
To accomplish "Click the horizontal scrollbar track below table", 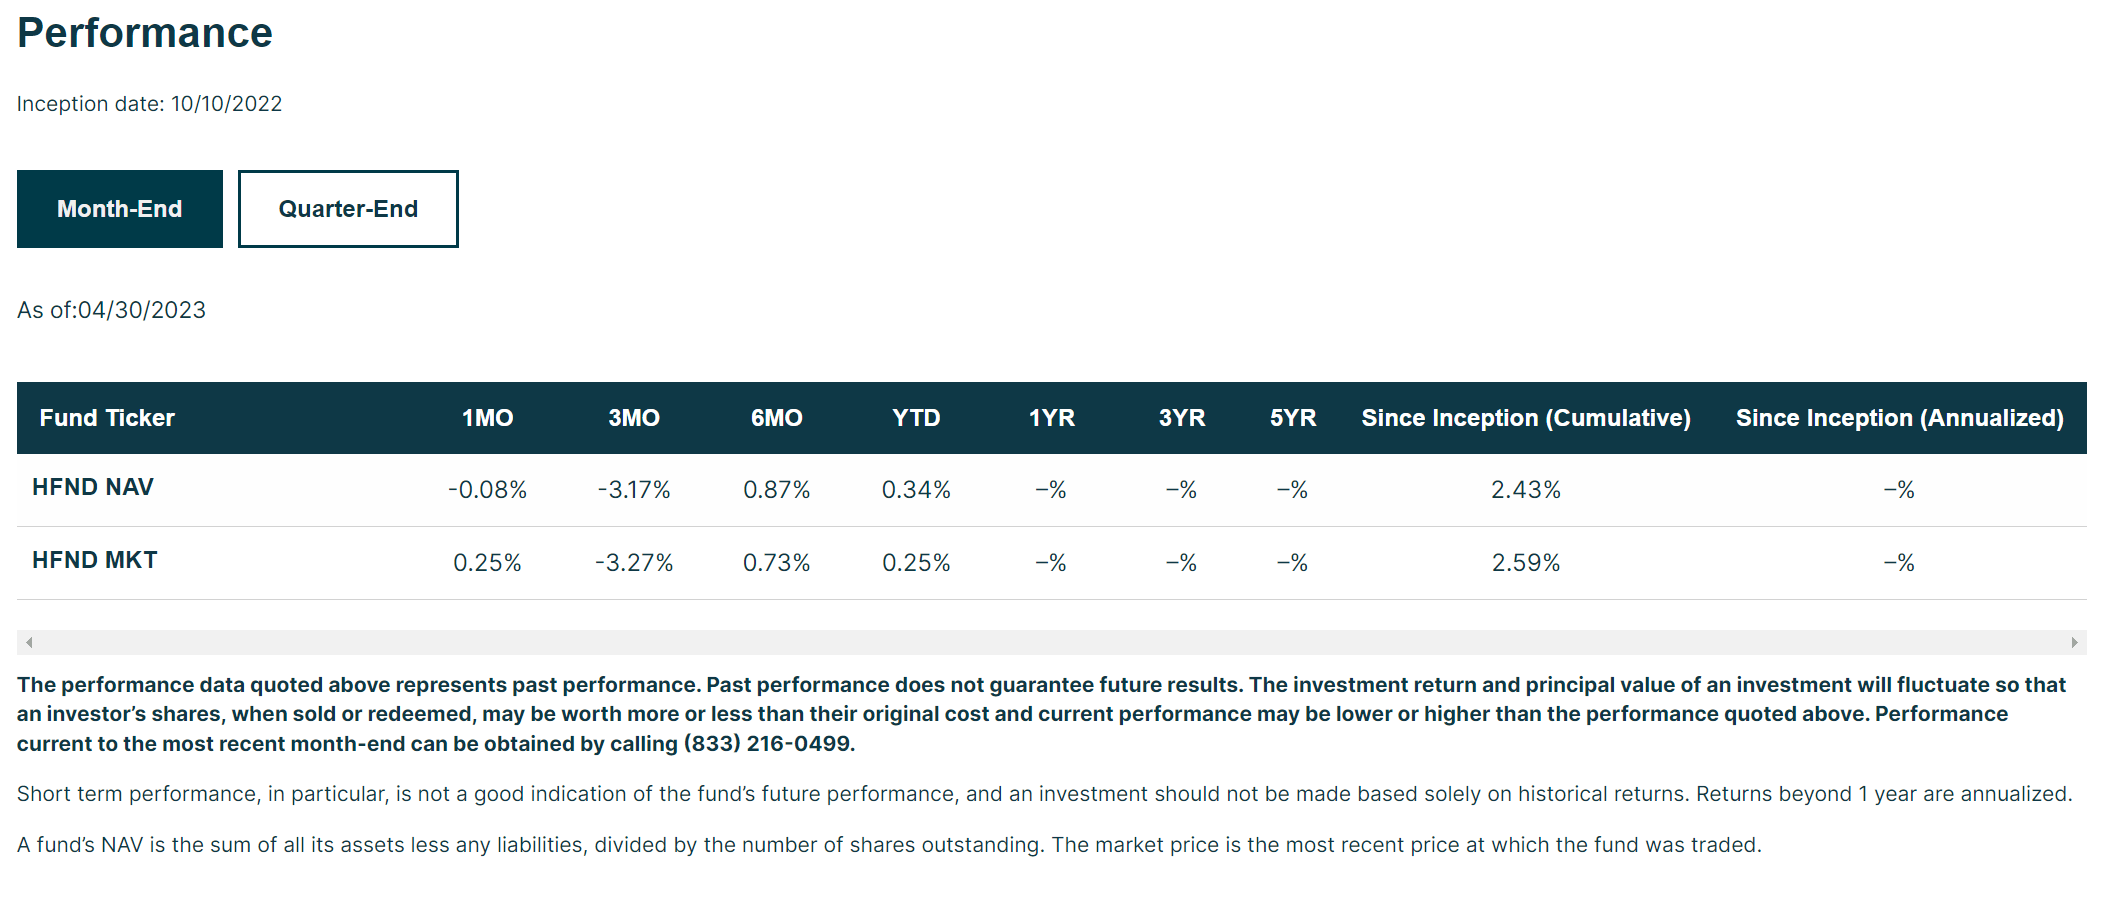I will tap(1052, 642).
